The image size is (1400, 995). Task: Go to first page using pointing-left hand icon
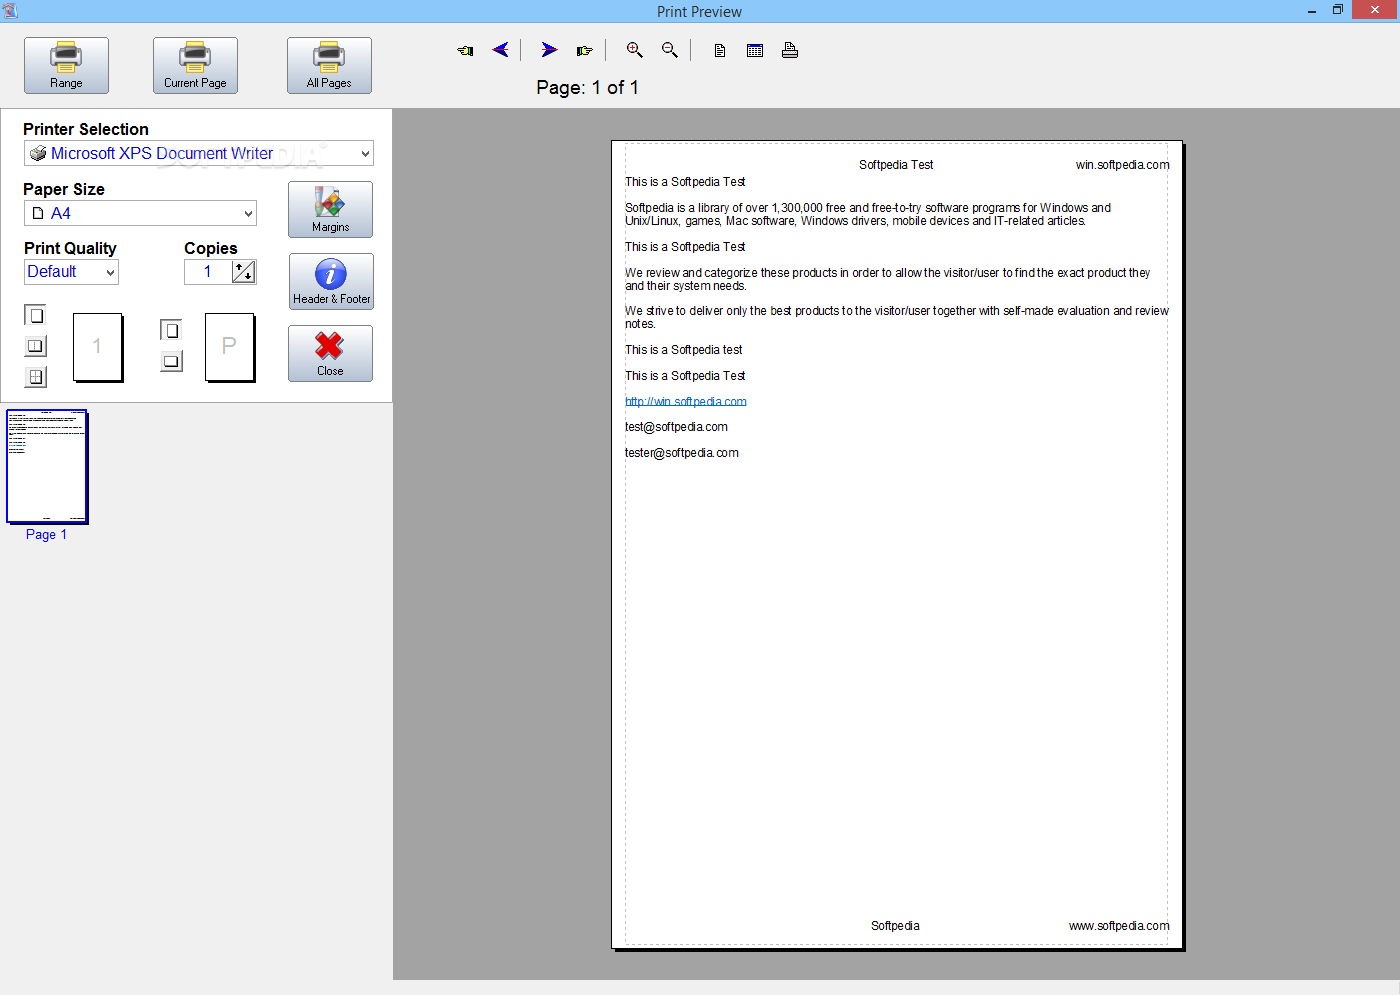point(465,50)
